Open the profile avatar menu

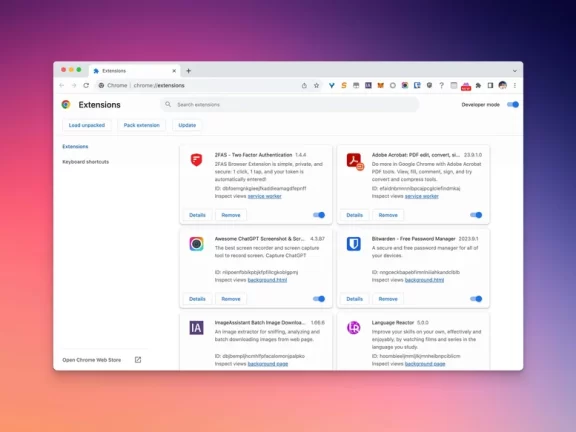[503, 86]
